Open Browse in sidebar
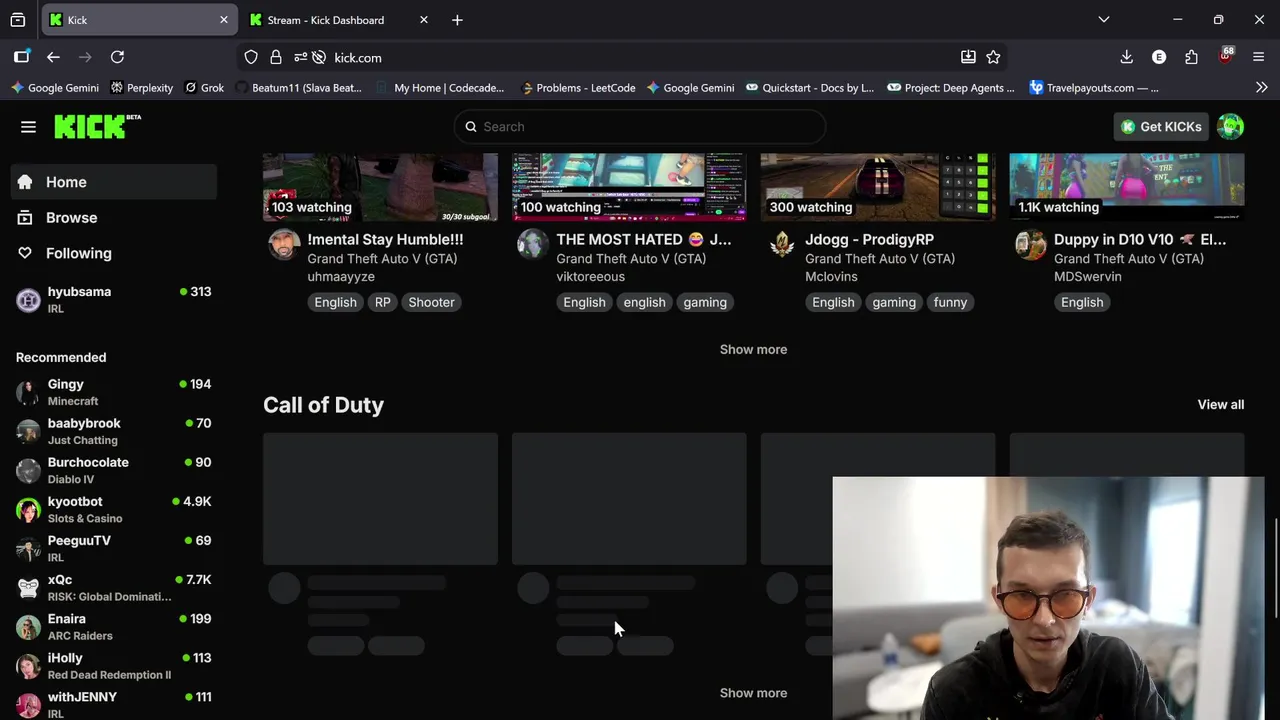This screenshot has height=720, width=1280. (114, 218)
